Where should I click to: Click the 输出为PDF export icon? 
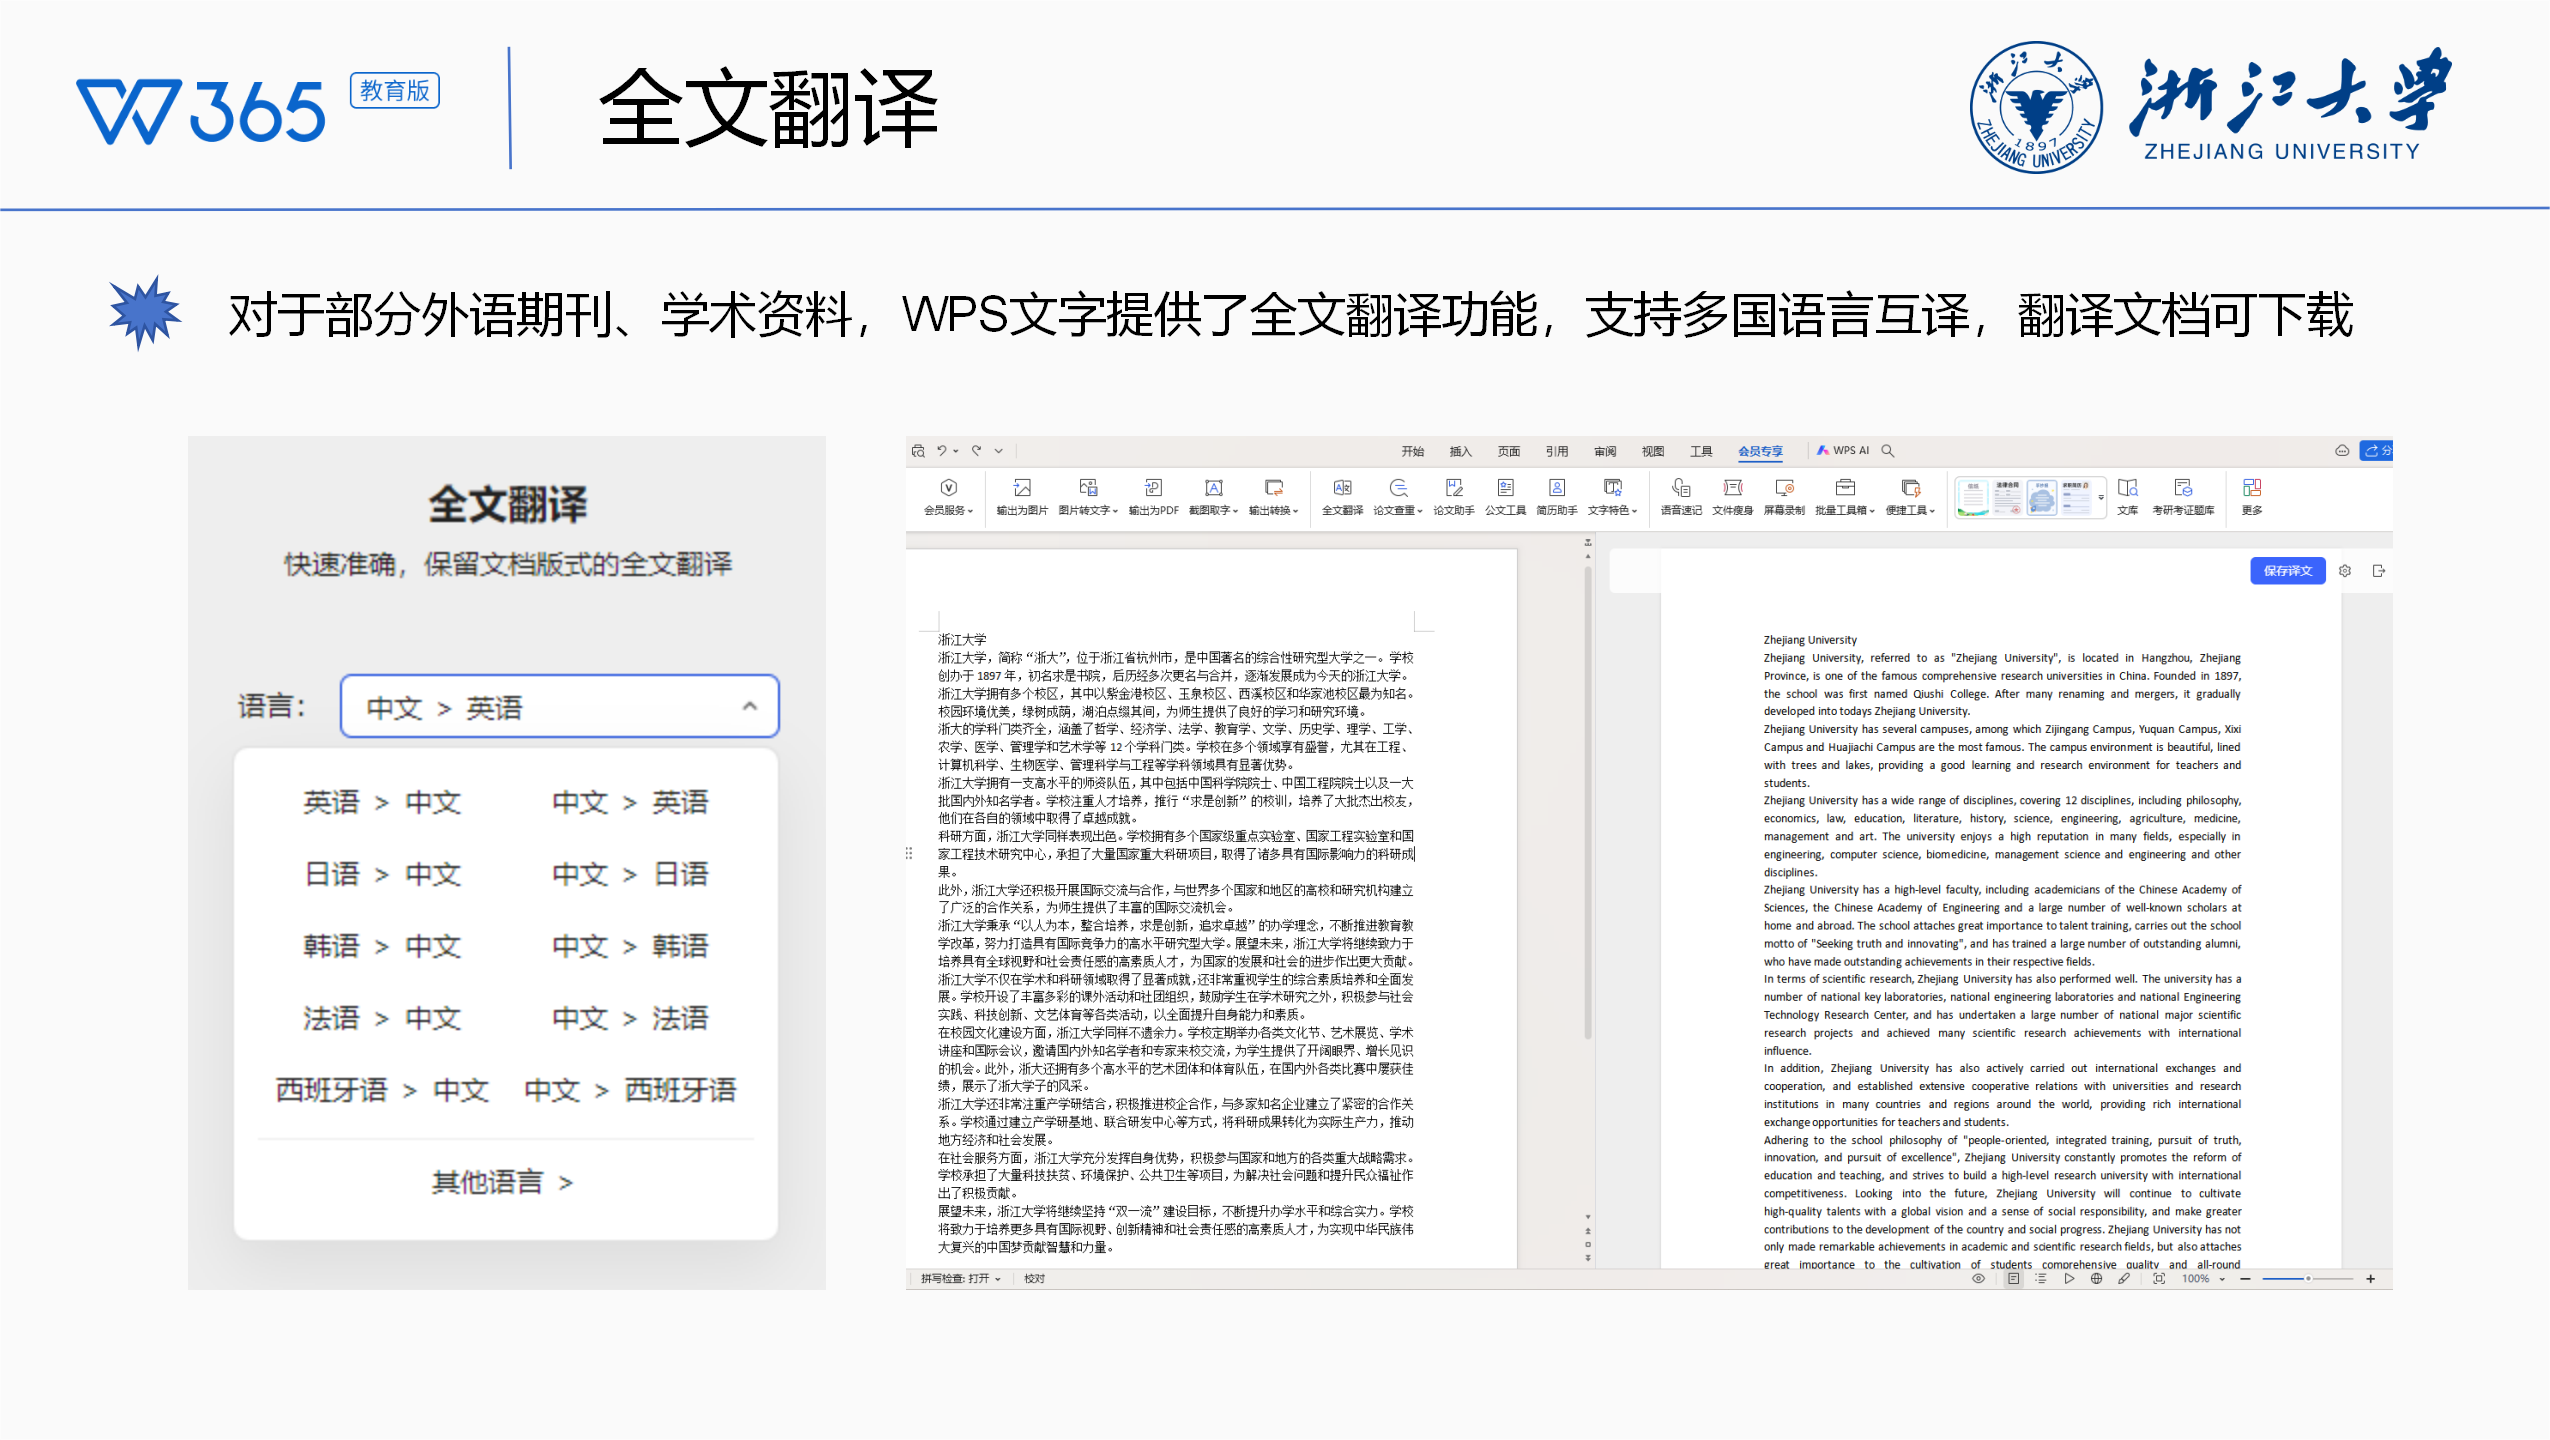1153,488
